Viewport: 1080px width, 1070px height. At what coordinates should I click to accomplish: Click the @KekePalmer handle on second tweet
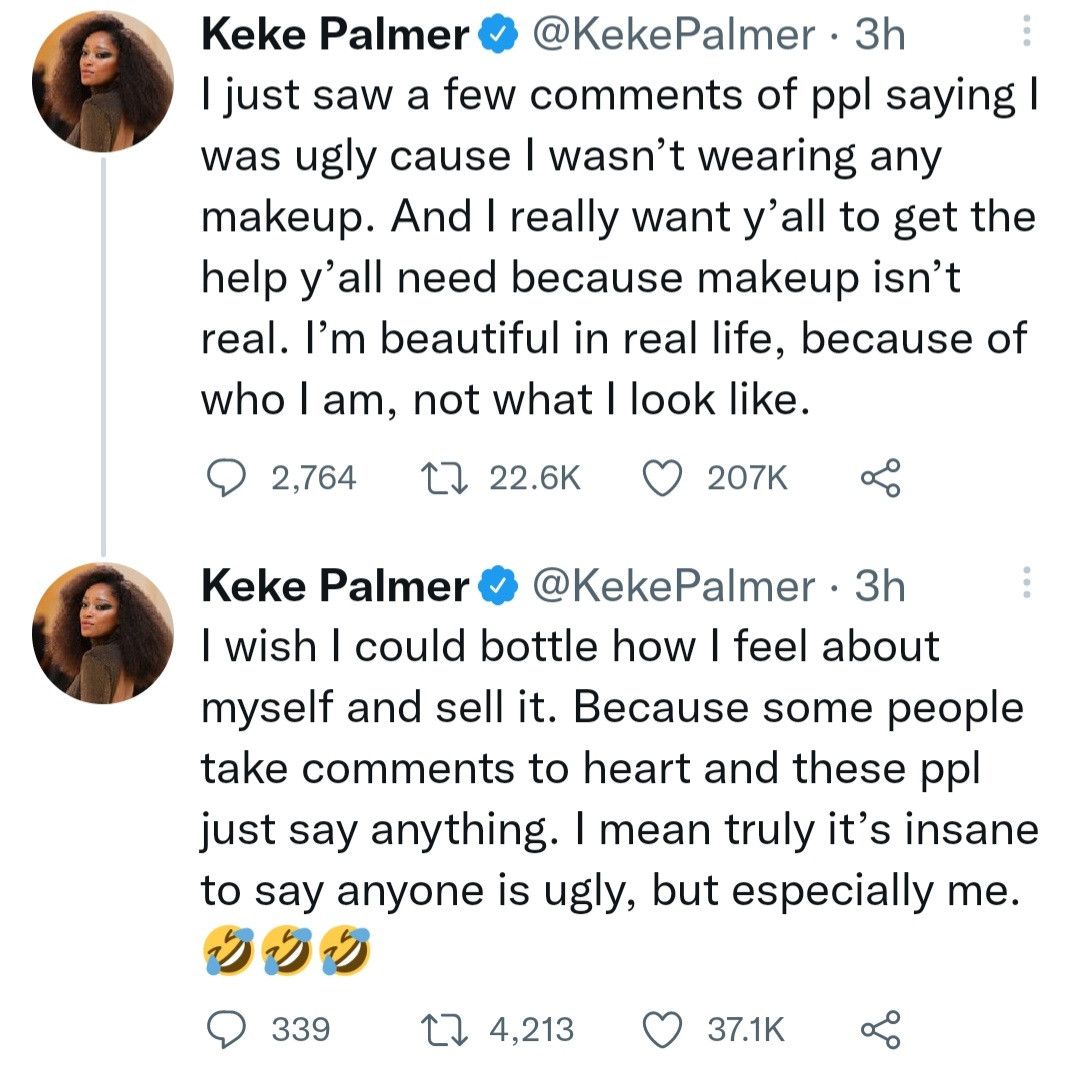pyautogui.click(x=673, y=586)
